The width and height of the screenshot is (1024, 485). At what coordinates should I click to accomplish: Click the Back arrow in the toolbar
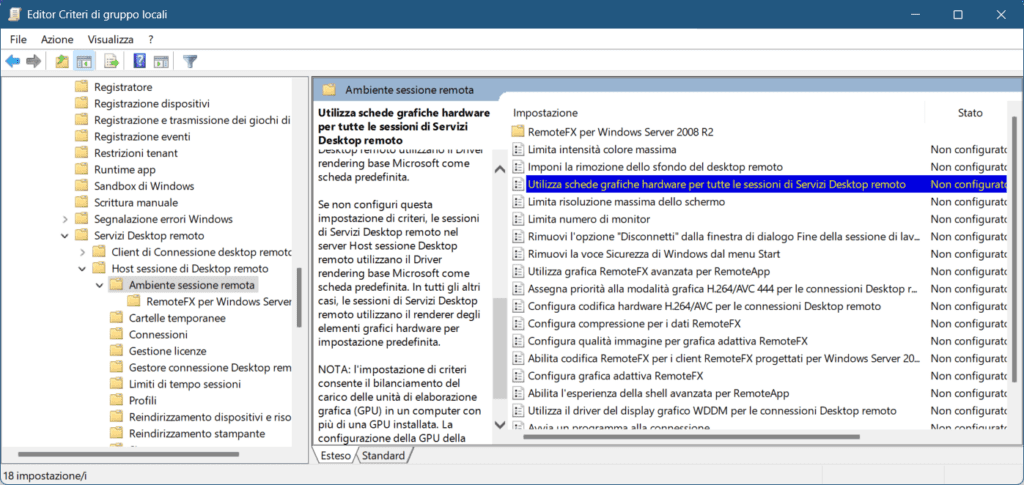coord(13,61)
